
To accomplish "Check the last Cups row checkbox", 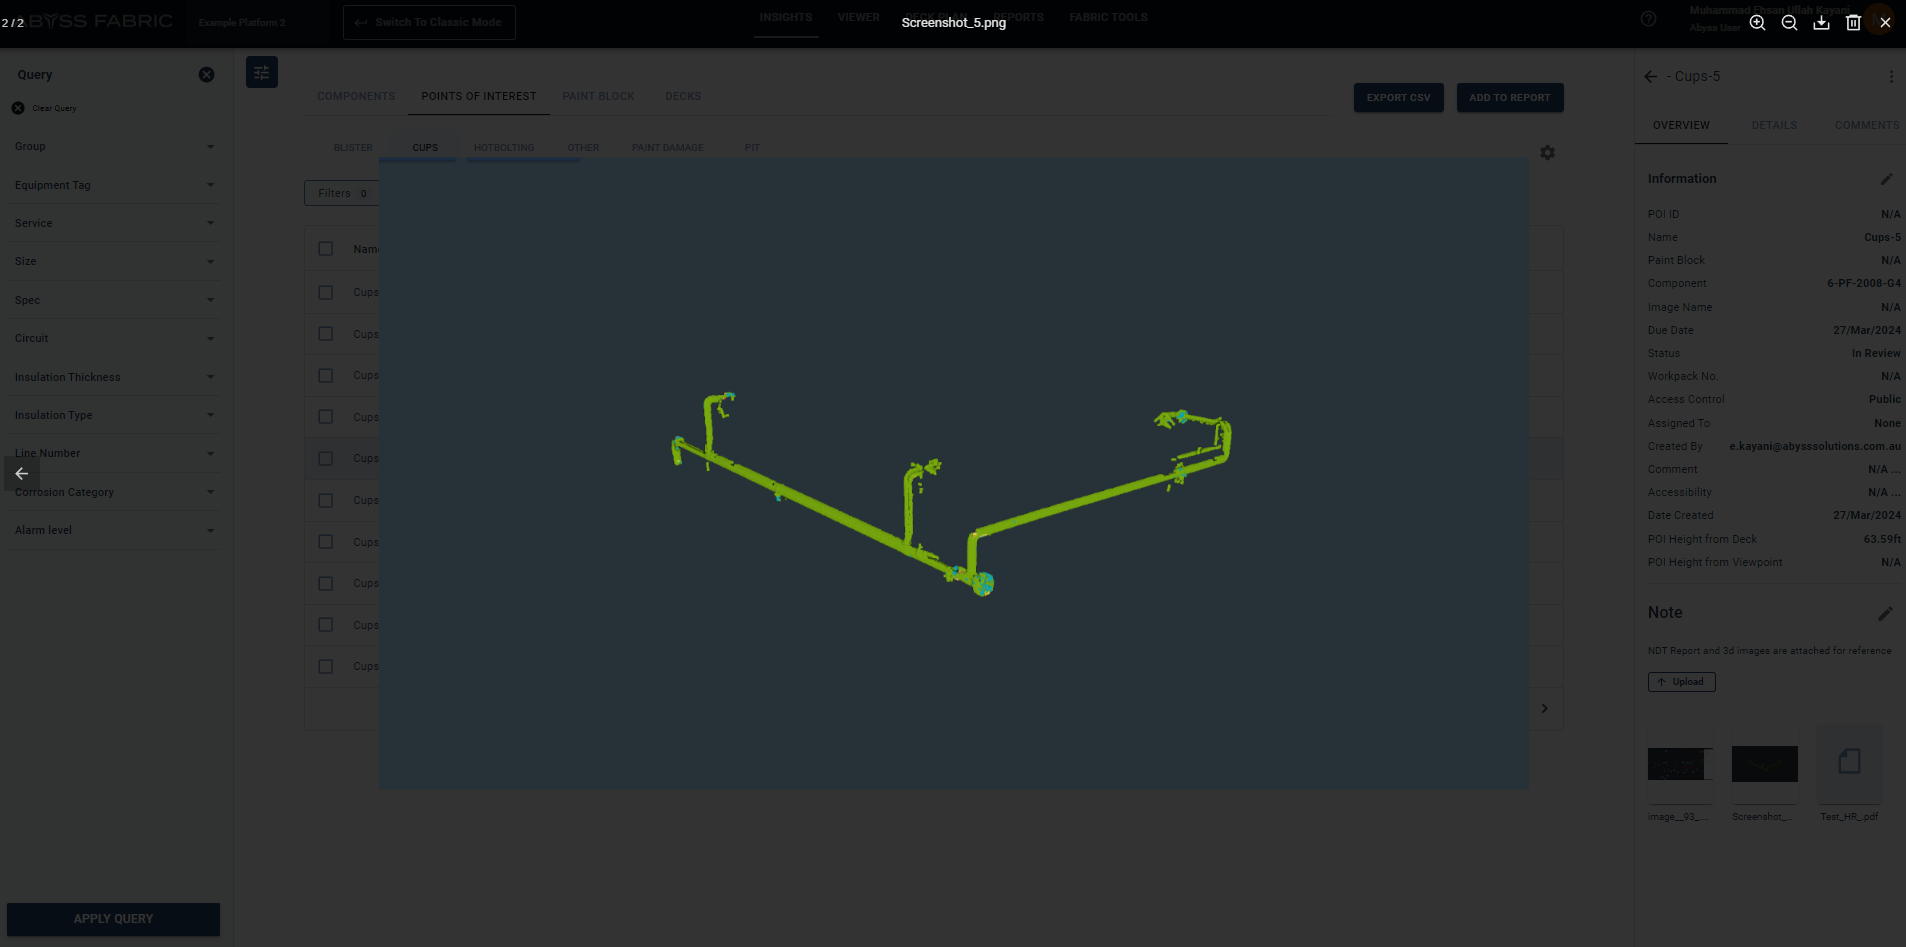I will coord(326,666).
